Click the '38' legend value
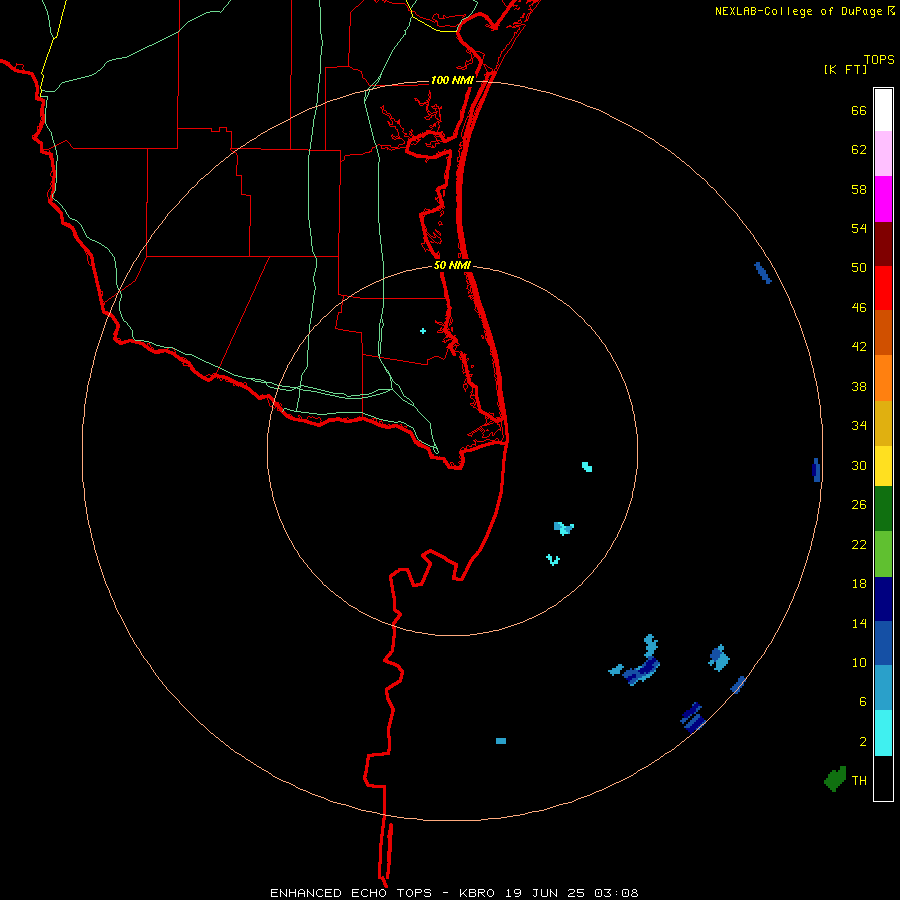Viewport: 900px width, 900px height. 859,386
